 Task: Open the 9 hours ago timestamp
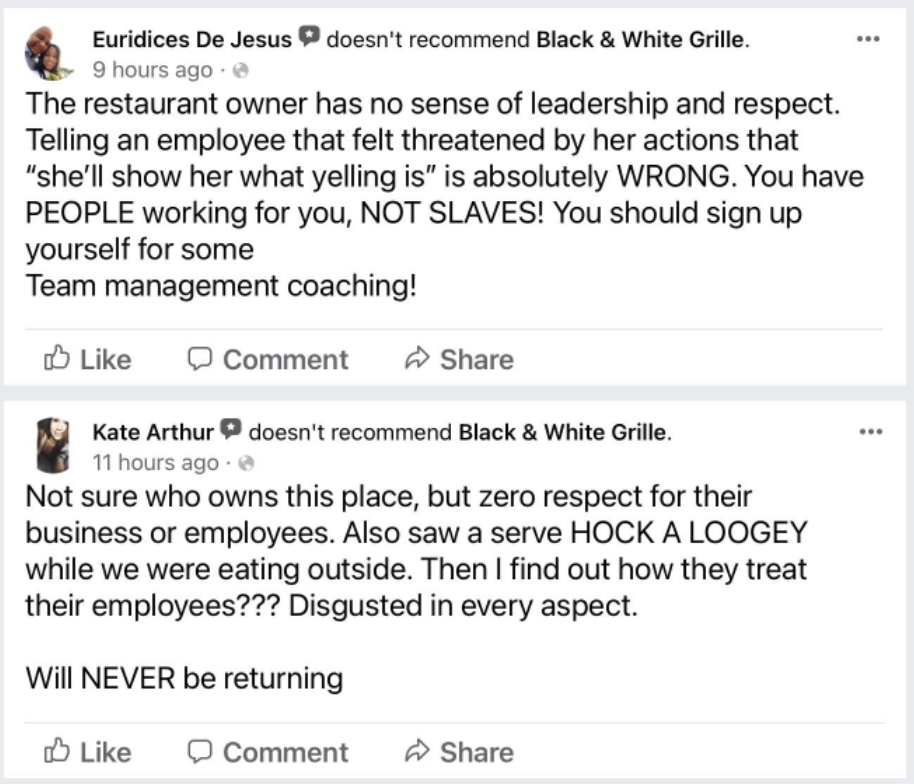(152, 71)
